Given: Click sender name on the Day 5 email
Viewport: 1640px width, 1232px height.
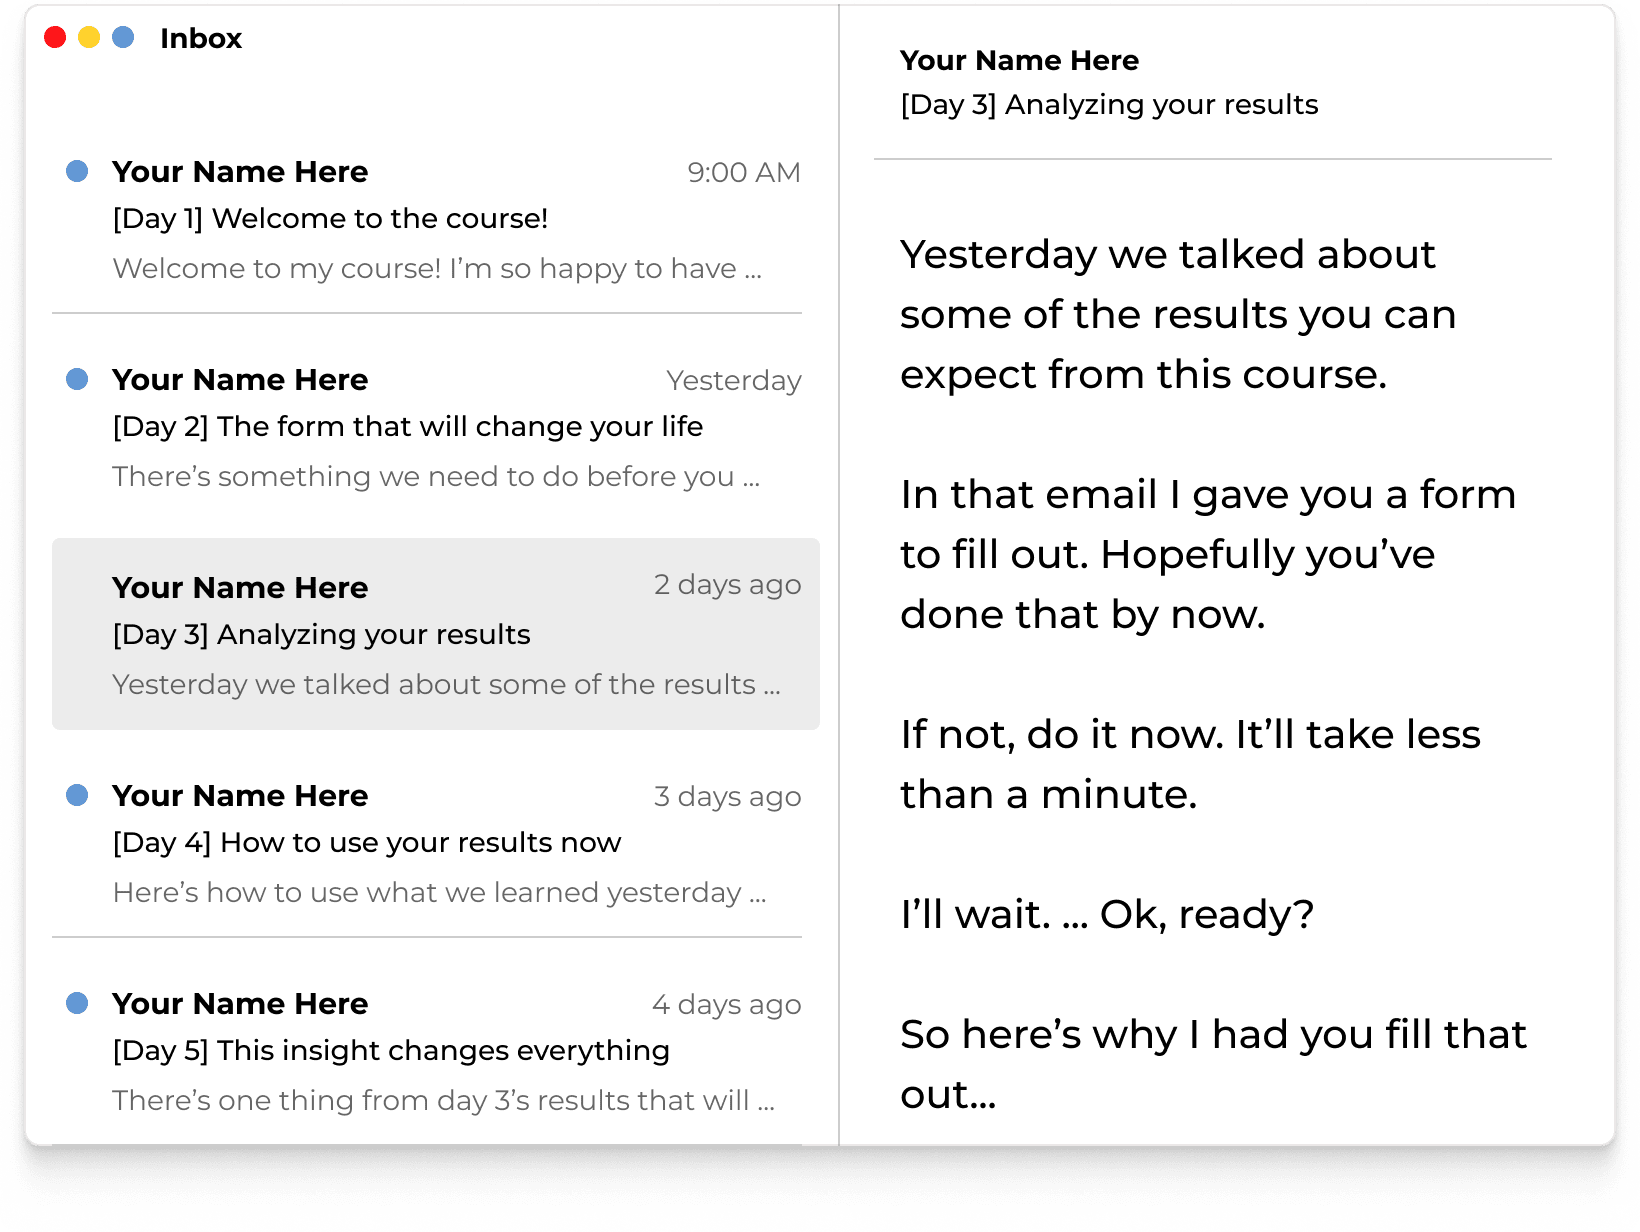Looking at the screenshot, I should click(x=240, y=1003).
